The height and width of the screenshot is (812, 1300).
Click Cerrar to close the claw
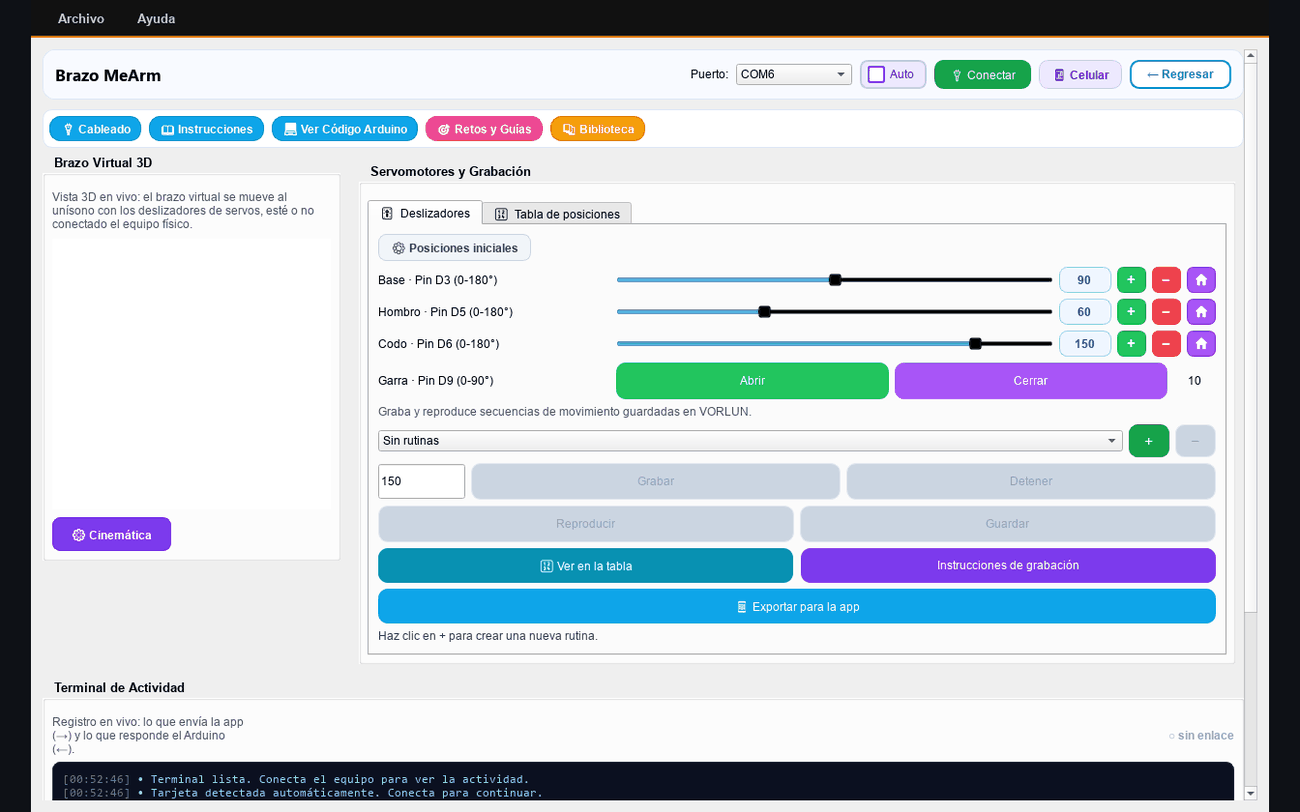(1031, 381)
